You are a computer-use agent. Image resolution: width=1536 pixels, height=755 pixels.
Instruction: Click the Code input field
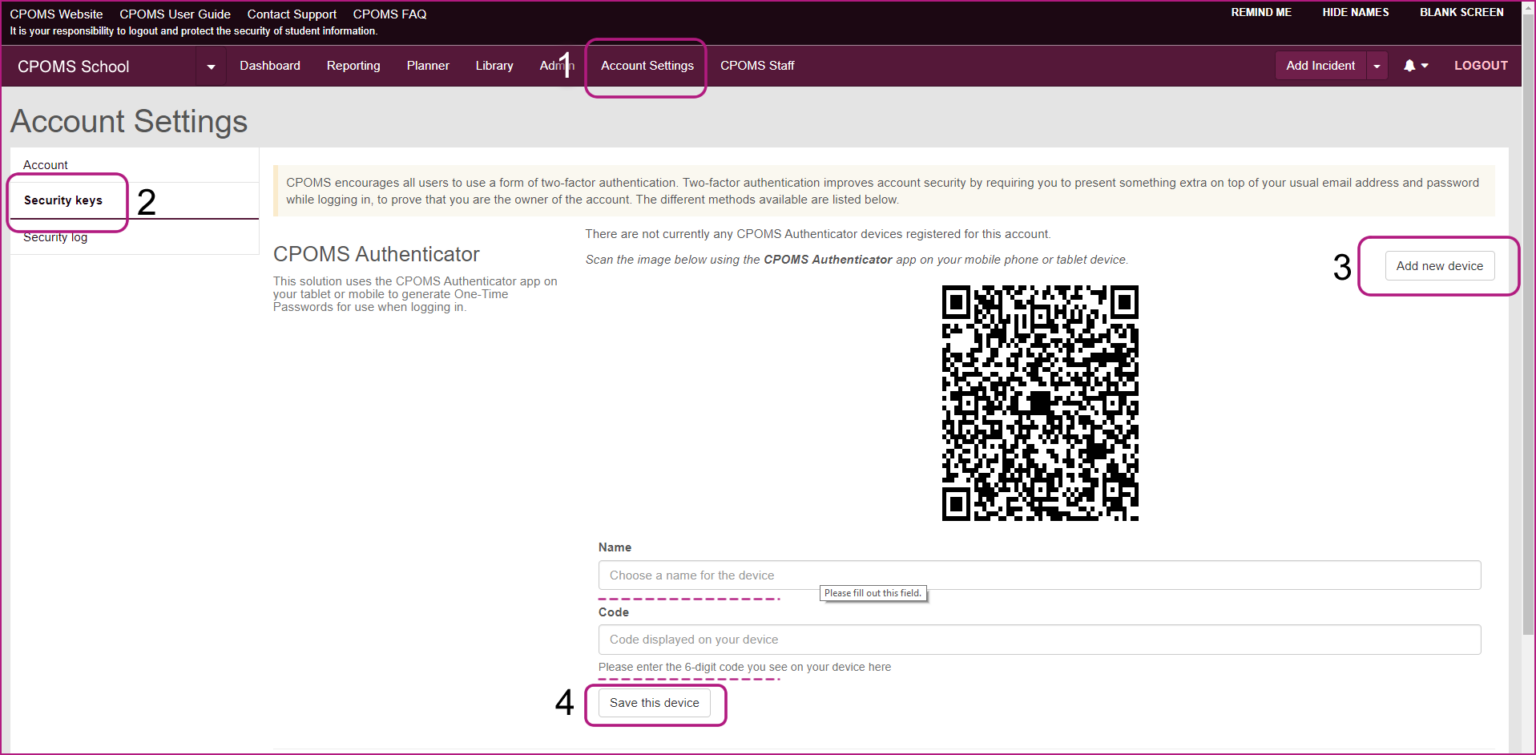(x=1038, y=640)
